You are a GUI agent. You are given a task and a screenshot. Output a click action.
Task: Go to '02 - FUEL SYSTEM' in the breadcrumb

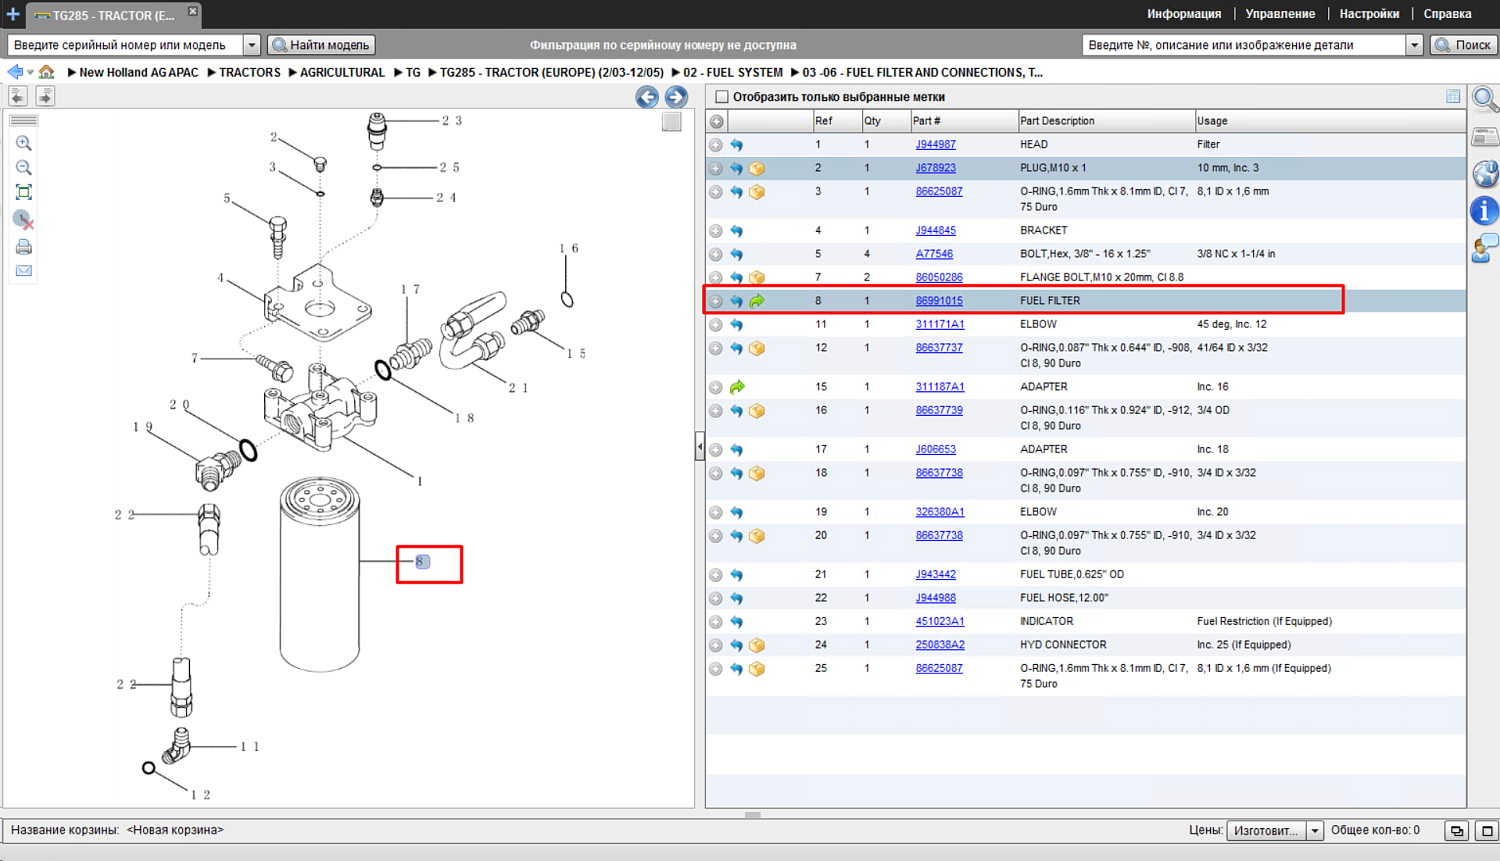tap(733, 72)
